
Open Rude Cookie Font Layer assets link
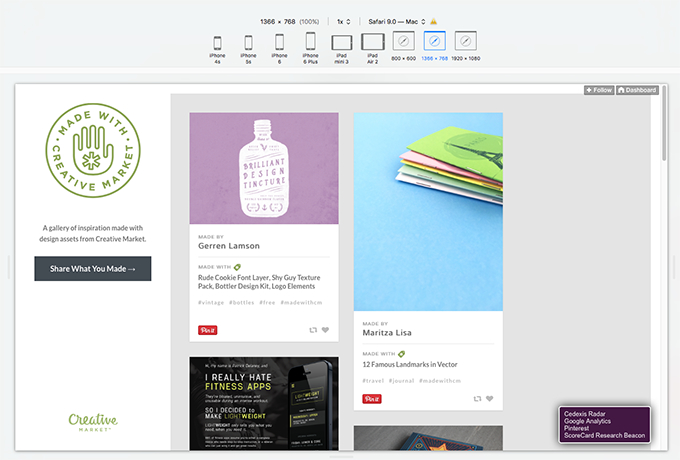pyautogui.click(x=259, y=282)
